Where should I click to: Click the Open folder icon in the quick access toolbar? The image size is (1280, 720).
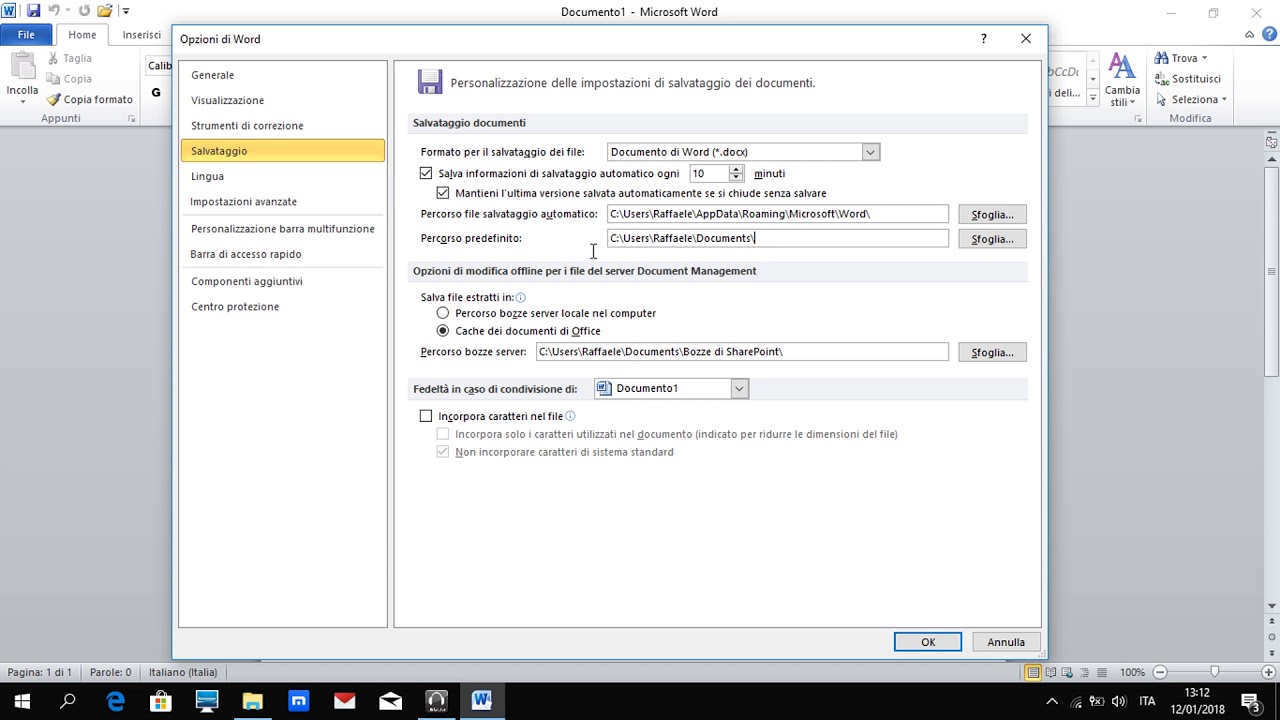tap(104, 11)
